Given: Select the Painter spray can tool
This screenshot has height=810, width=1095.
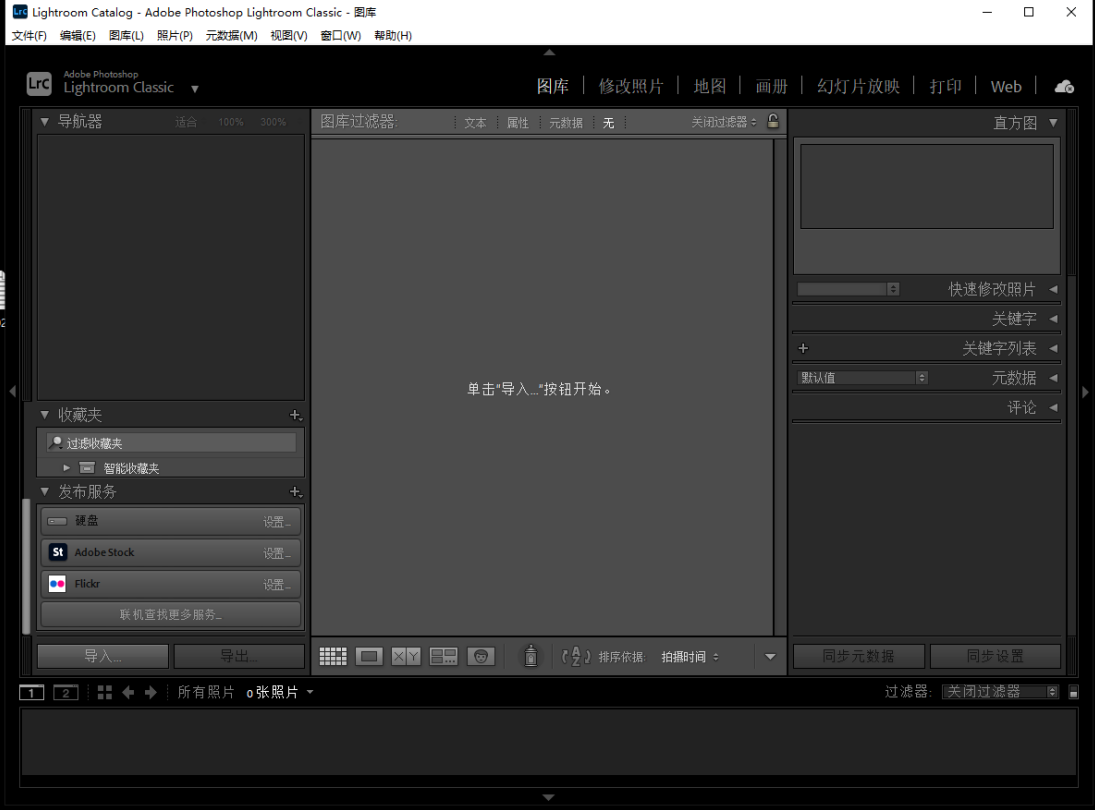Looking at the screenshot, I should (531, 656).
